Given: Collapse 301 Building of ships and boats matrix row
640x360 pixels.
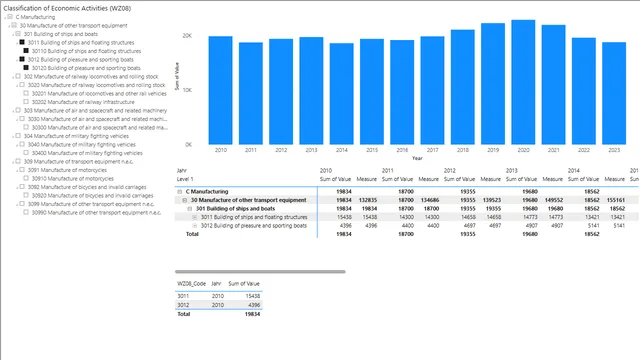Looking at the screenshot, I should point(189,209).
